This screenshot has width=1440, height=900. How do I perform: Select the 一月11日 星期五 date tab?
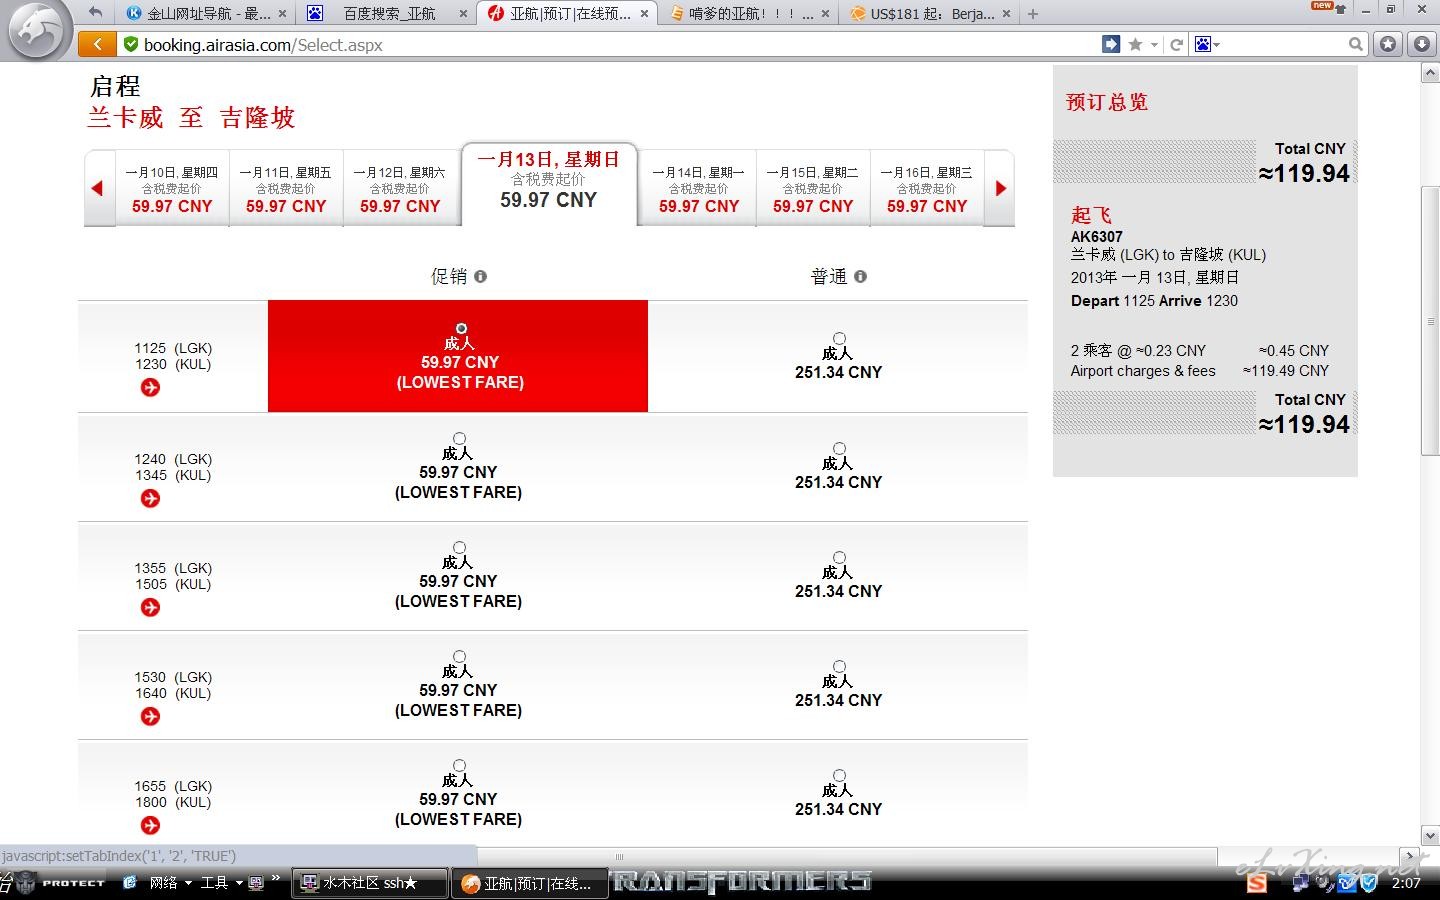pyautogui.click(x=286, y=188)
